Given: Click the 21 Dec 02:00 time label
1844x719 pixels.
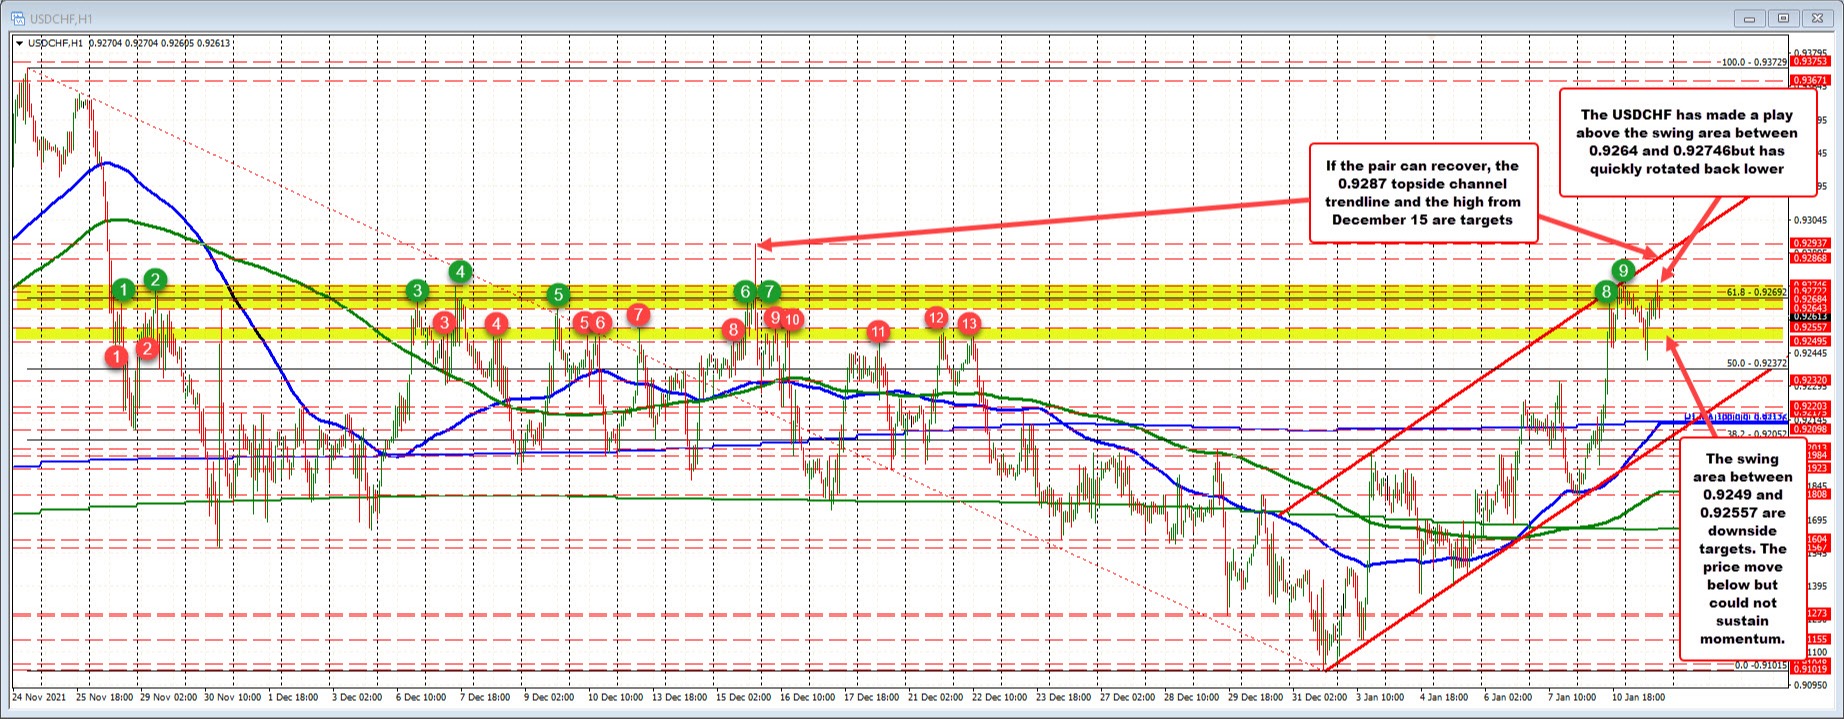Looking at the screenshot, I should pos(936,697).
